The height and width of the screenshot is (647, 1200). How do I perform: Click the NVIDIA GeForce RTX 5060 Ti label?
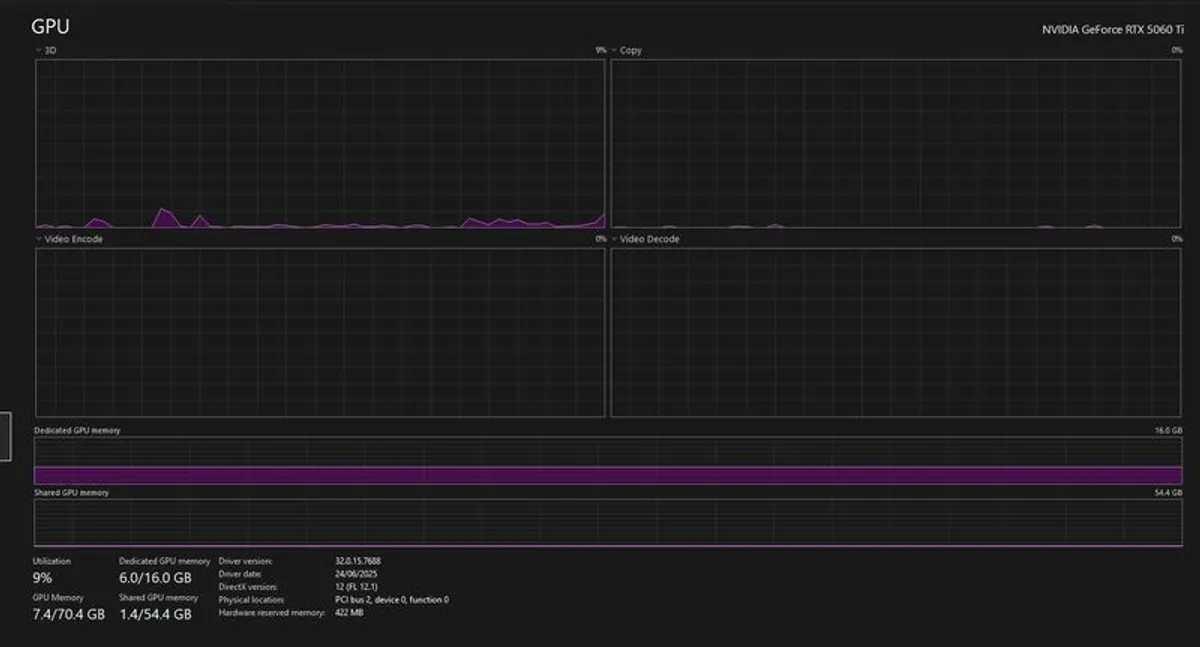(1112, 30)
